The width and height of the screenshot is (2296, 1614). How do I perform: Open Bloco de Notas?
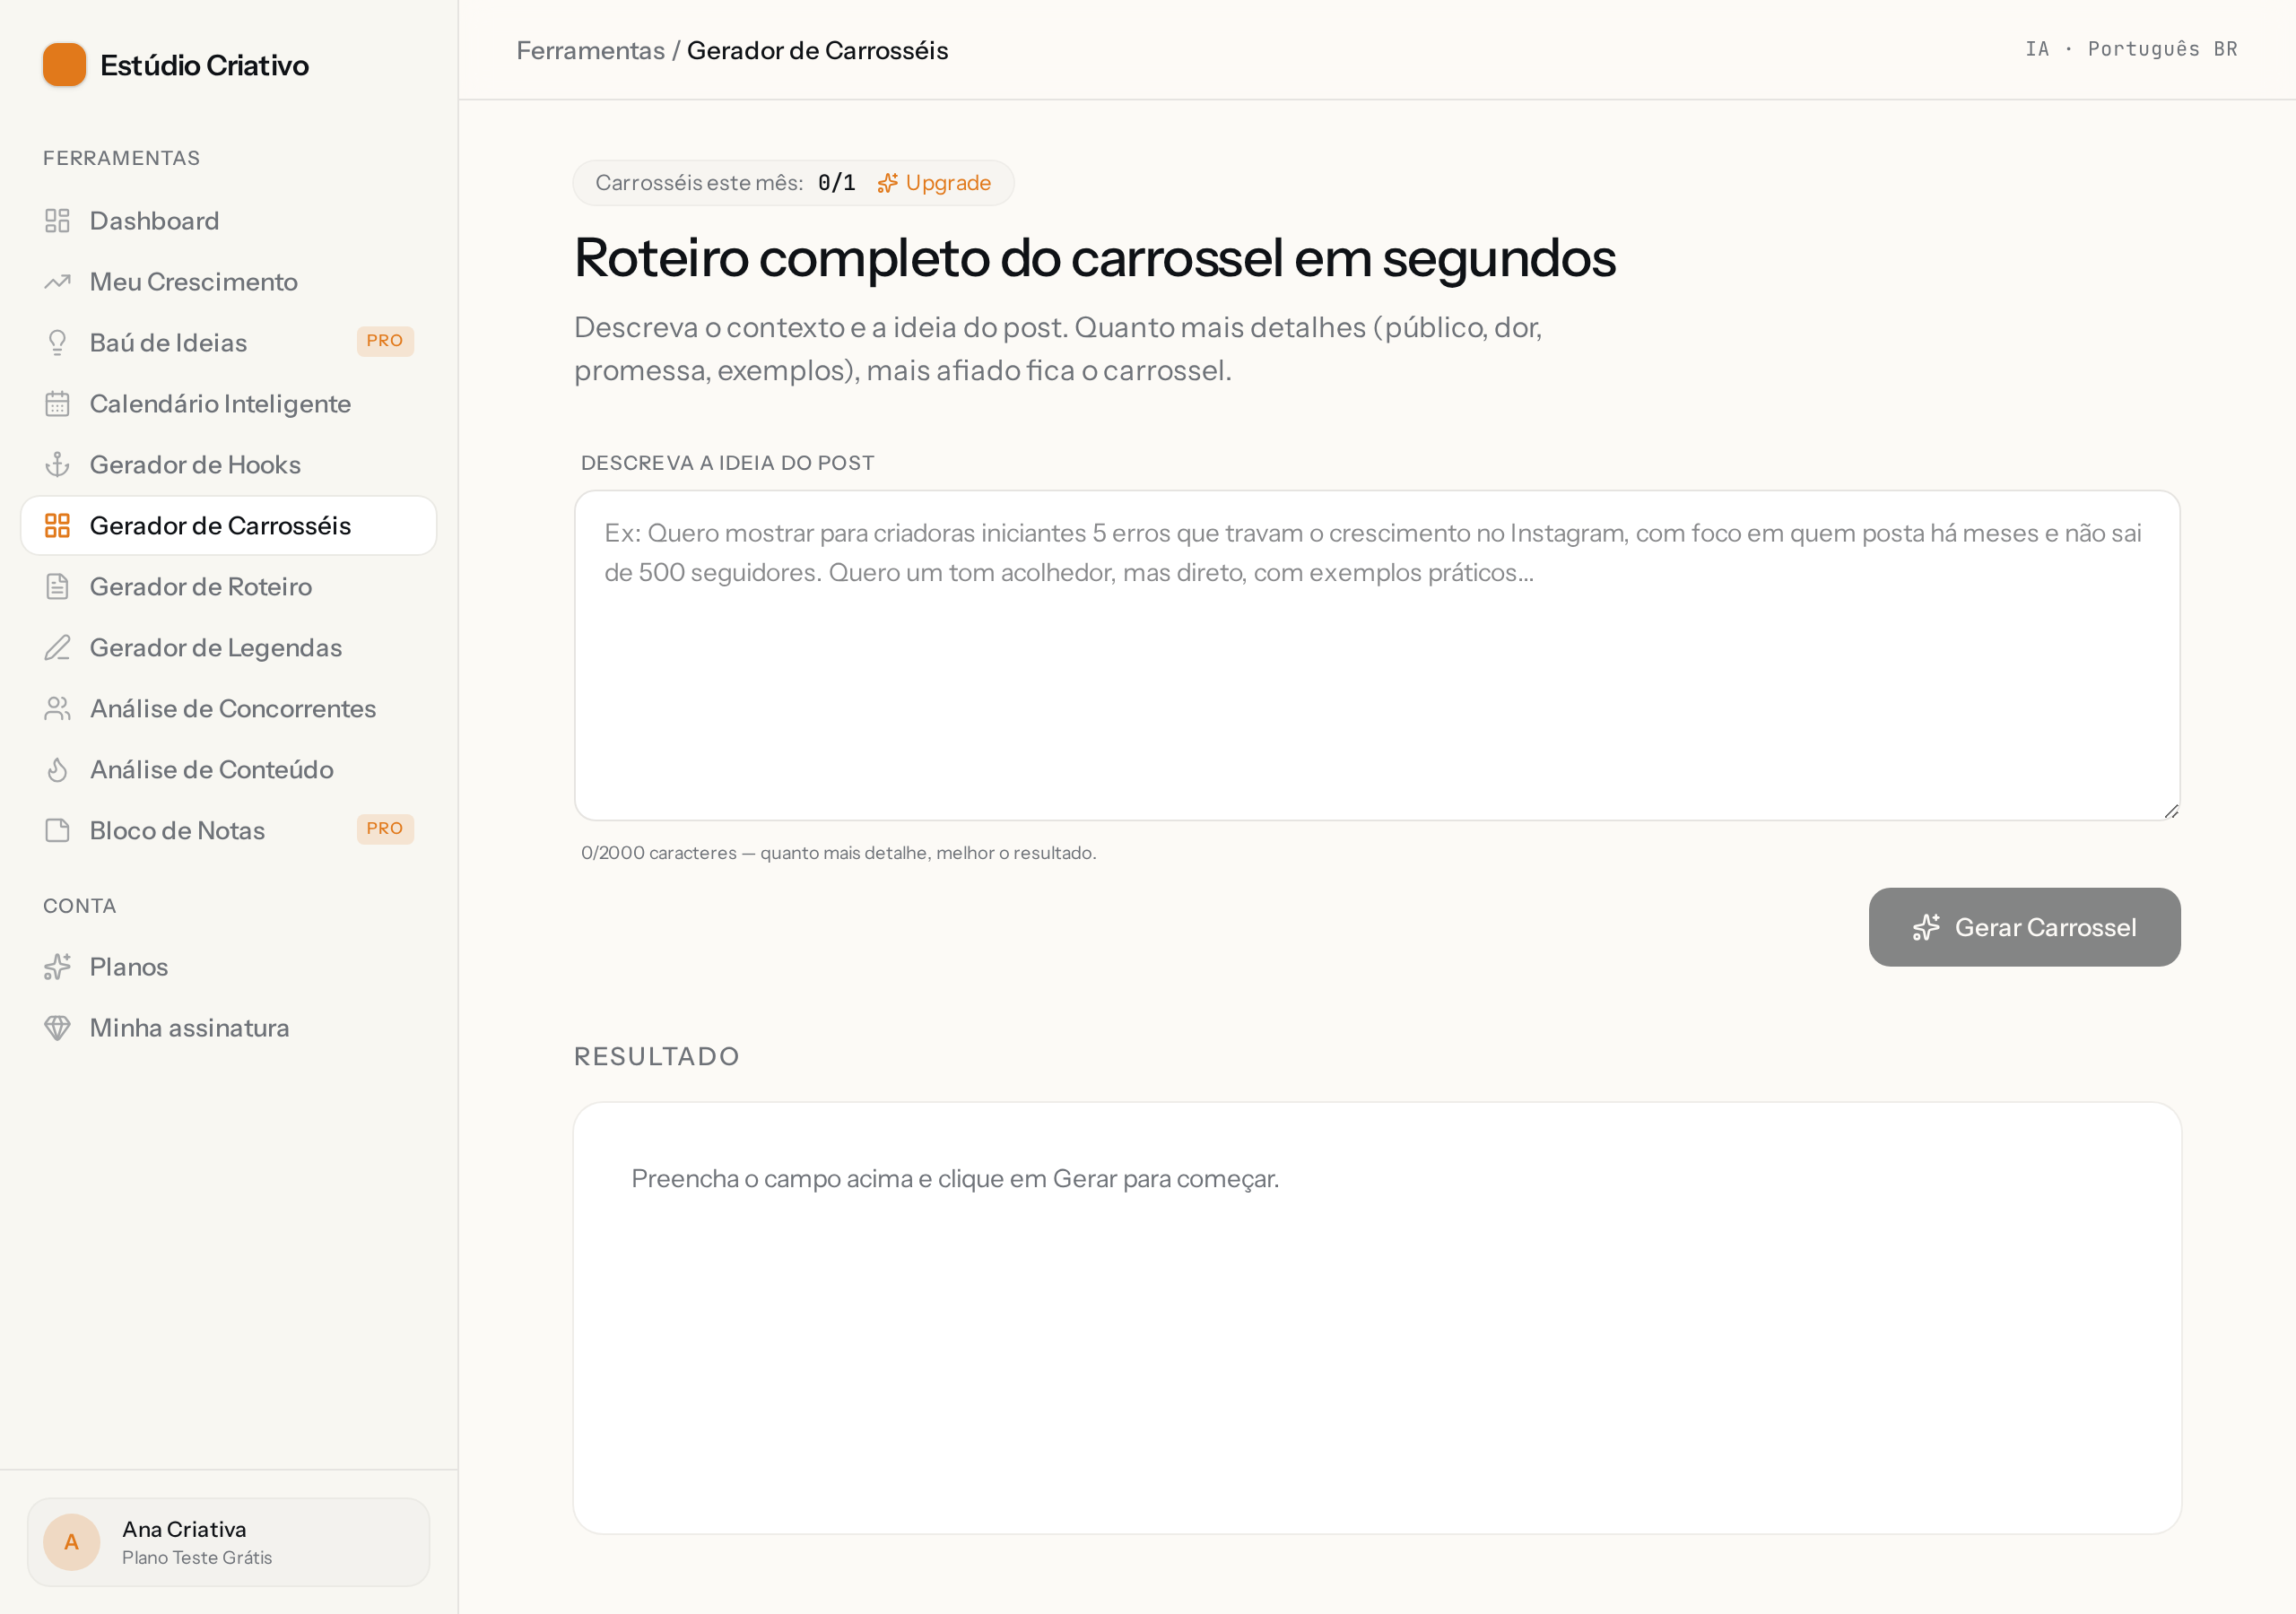tap(229, 831)
